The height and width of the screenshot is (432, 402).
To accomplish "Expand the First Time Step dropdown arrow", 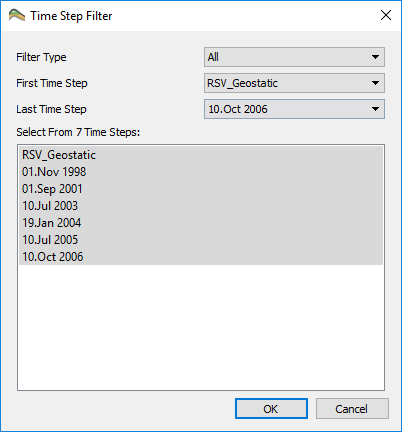I will click(375, 83).
